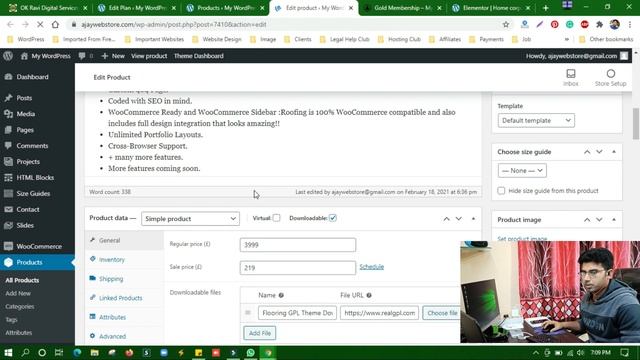Click the Sale price field
This screenshot has width=640, height=360.
coord(298,268)
